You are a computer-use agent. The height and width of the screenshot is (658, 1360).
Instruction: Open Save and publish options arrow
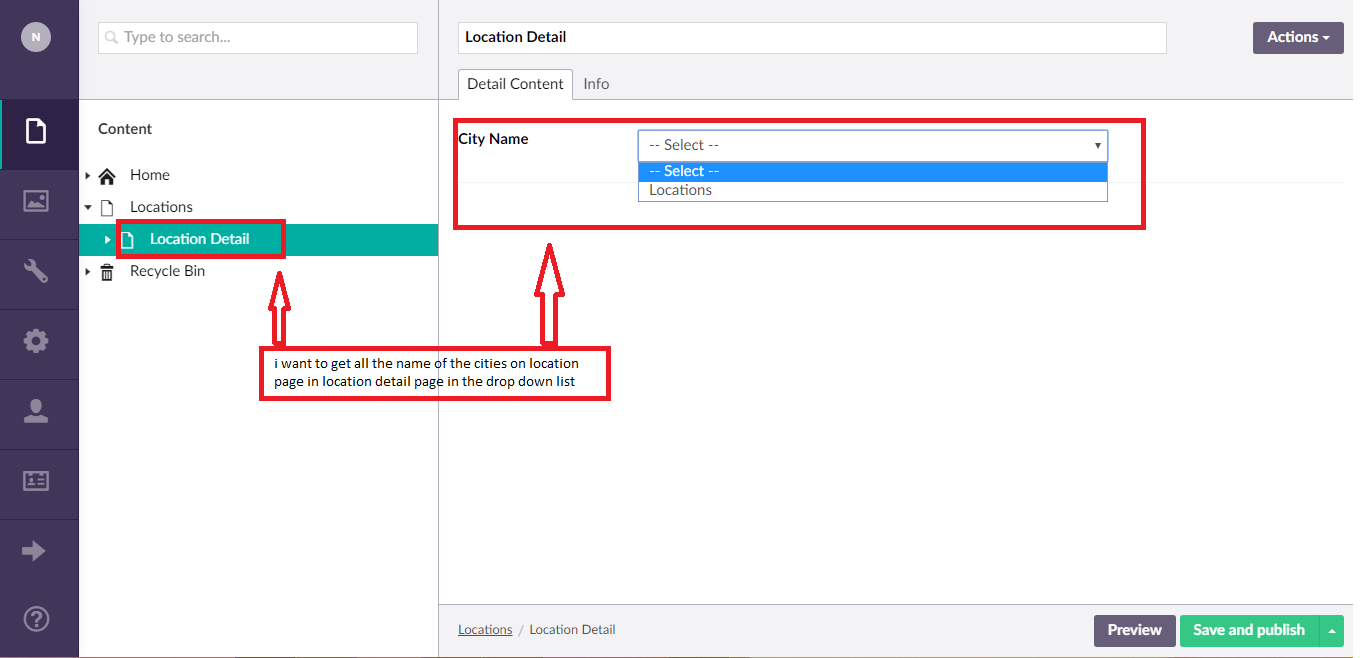coord(1331,631)
